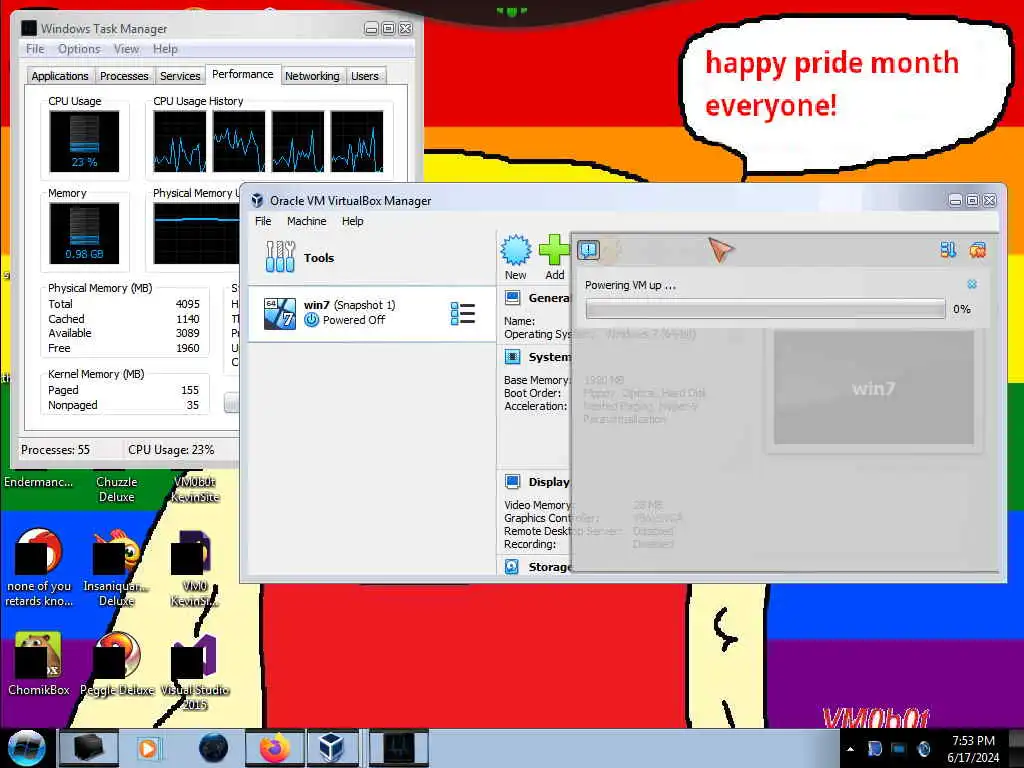1024x768 pixels.
Task: Select the Performance tab
Action: point(243,74)
